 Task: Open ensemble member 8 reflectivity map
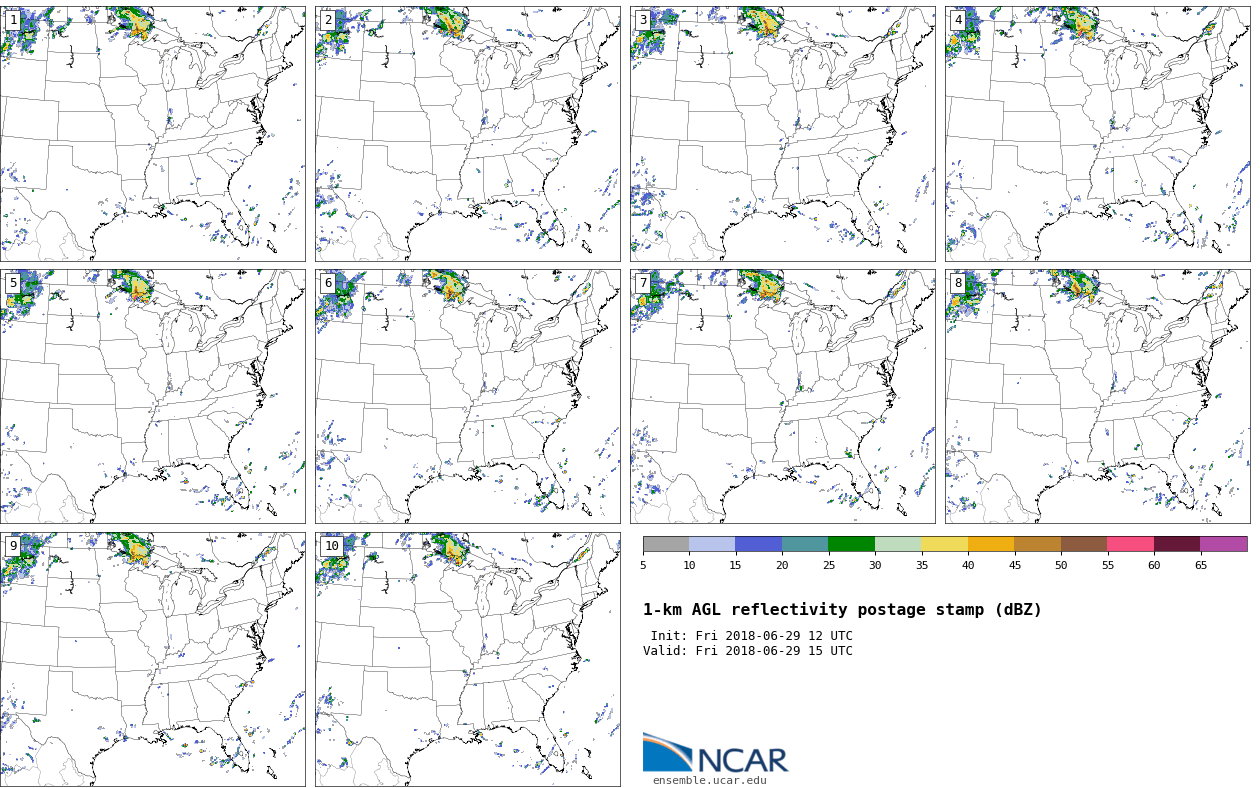pyautogui.click(x=1097, y=396)
